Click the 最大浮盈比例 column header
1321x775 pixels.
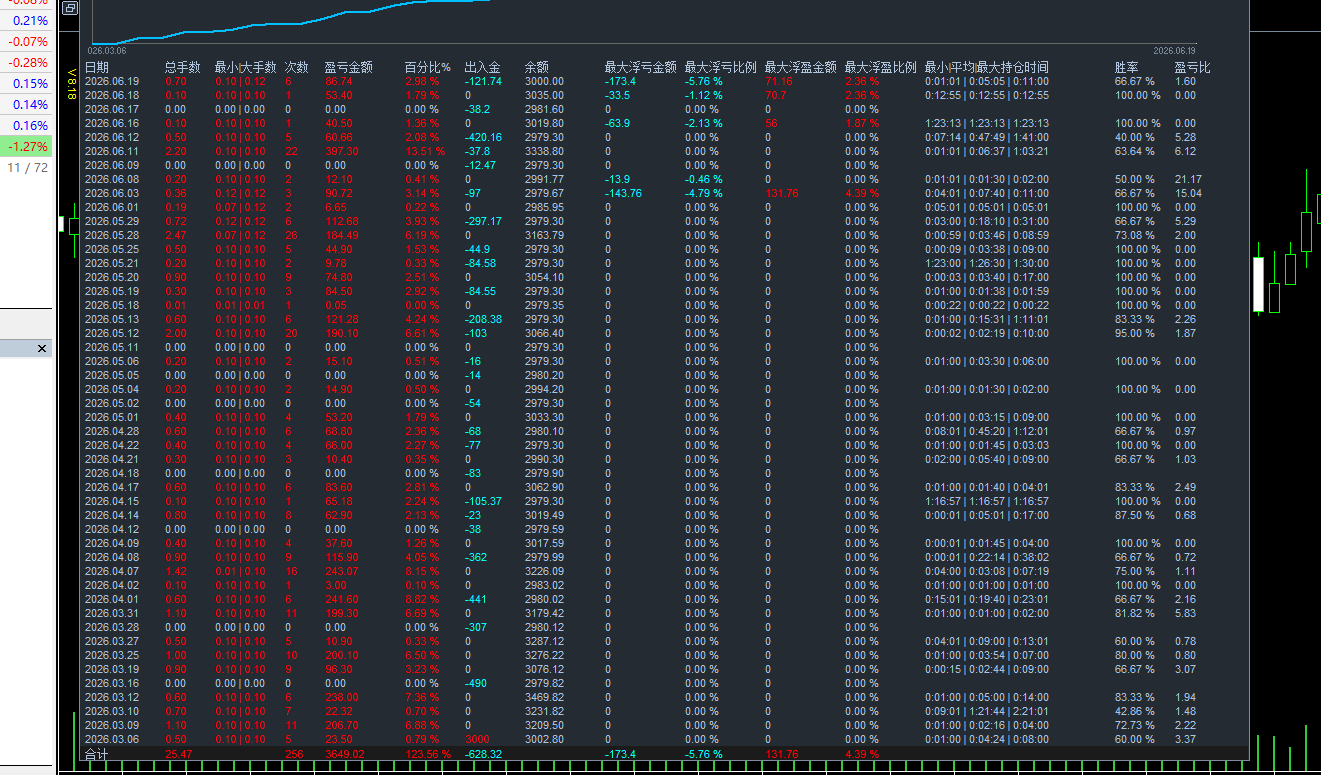coord(880,67)
